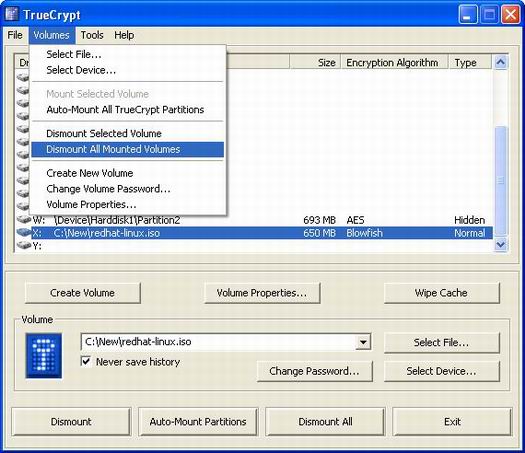Click the Exit button
Screen dimensions: 525x453
coord(452,422)
